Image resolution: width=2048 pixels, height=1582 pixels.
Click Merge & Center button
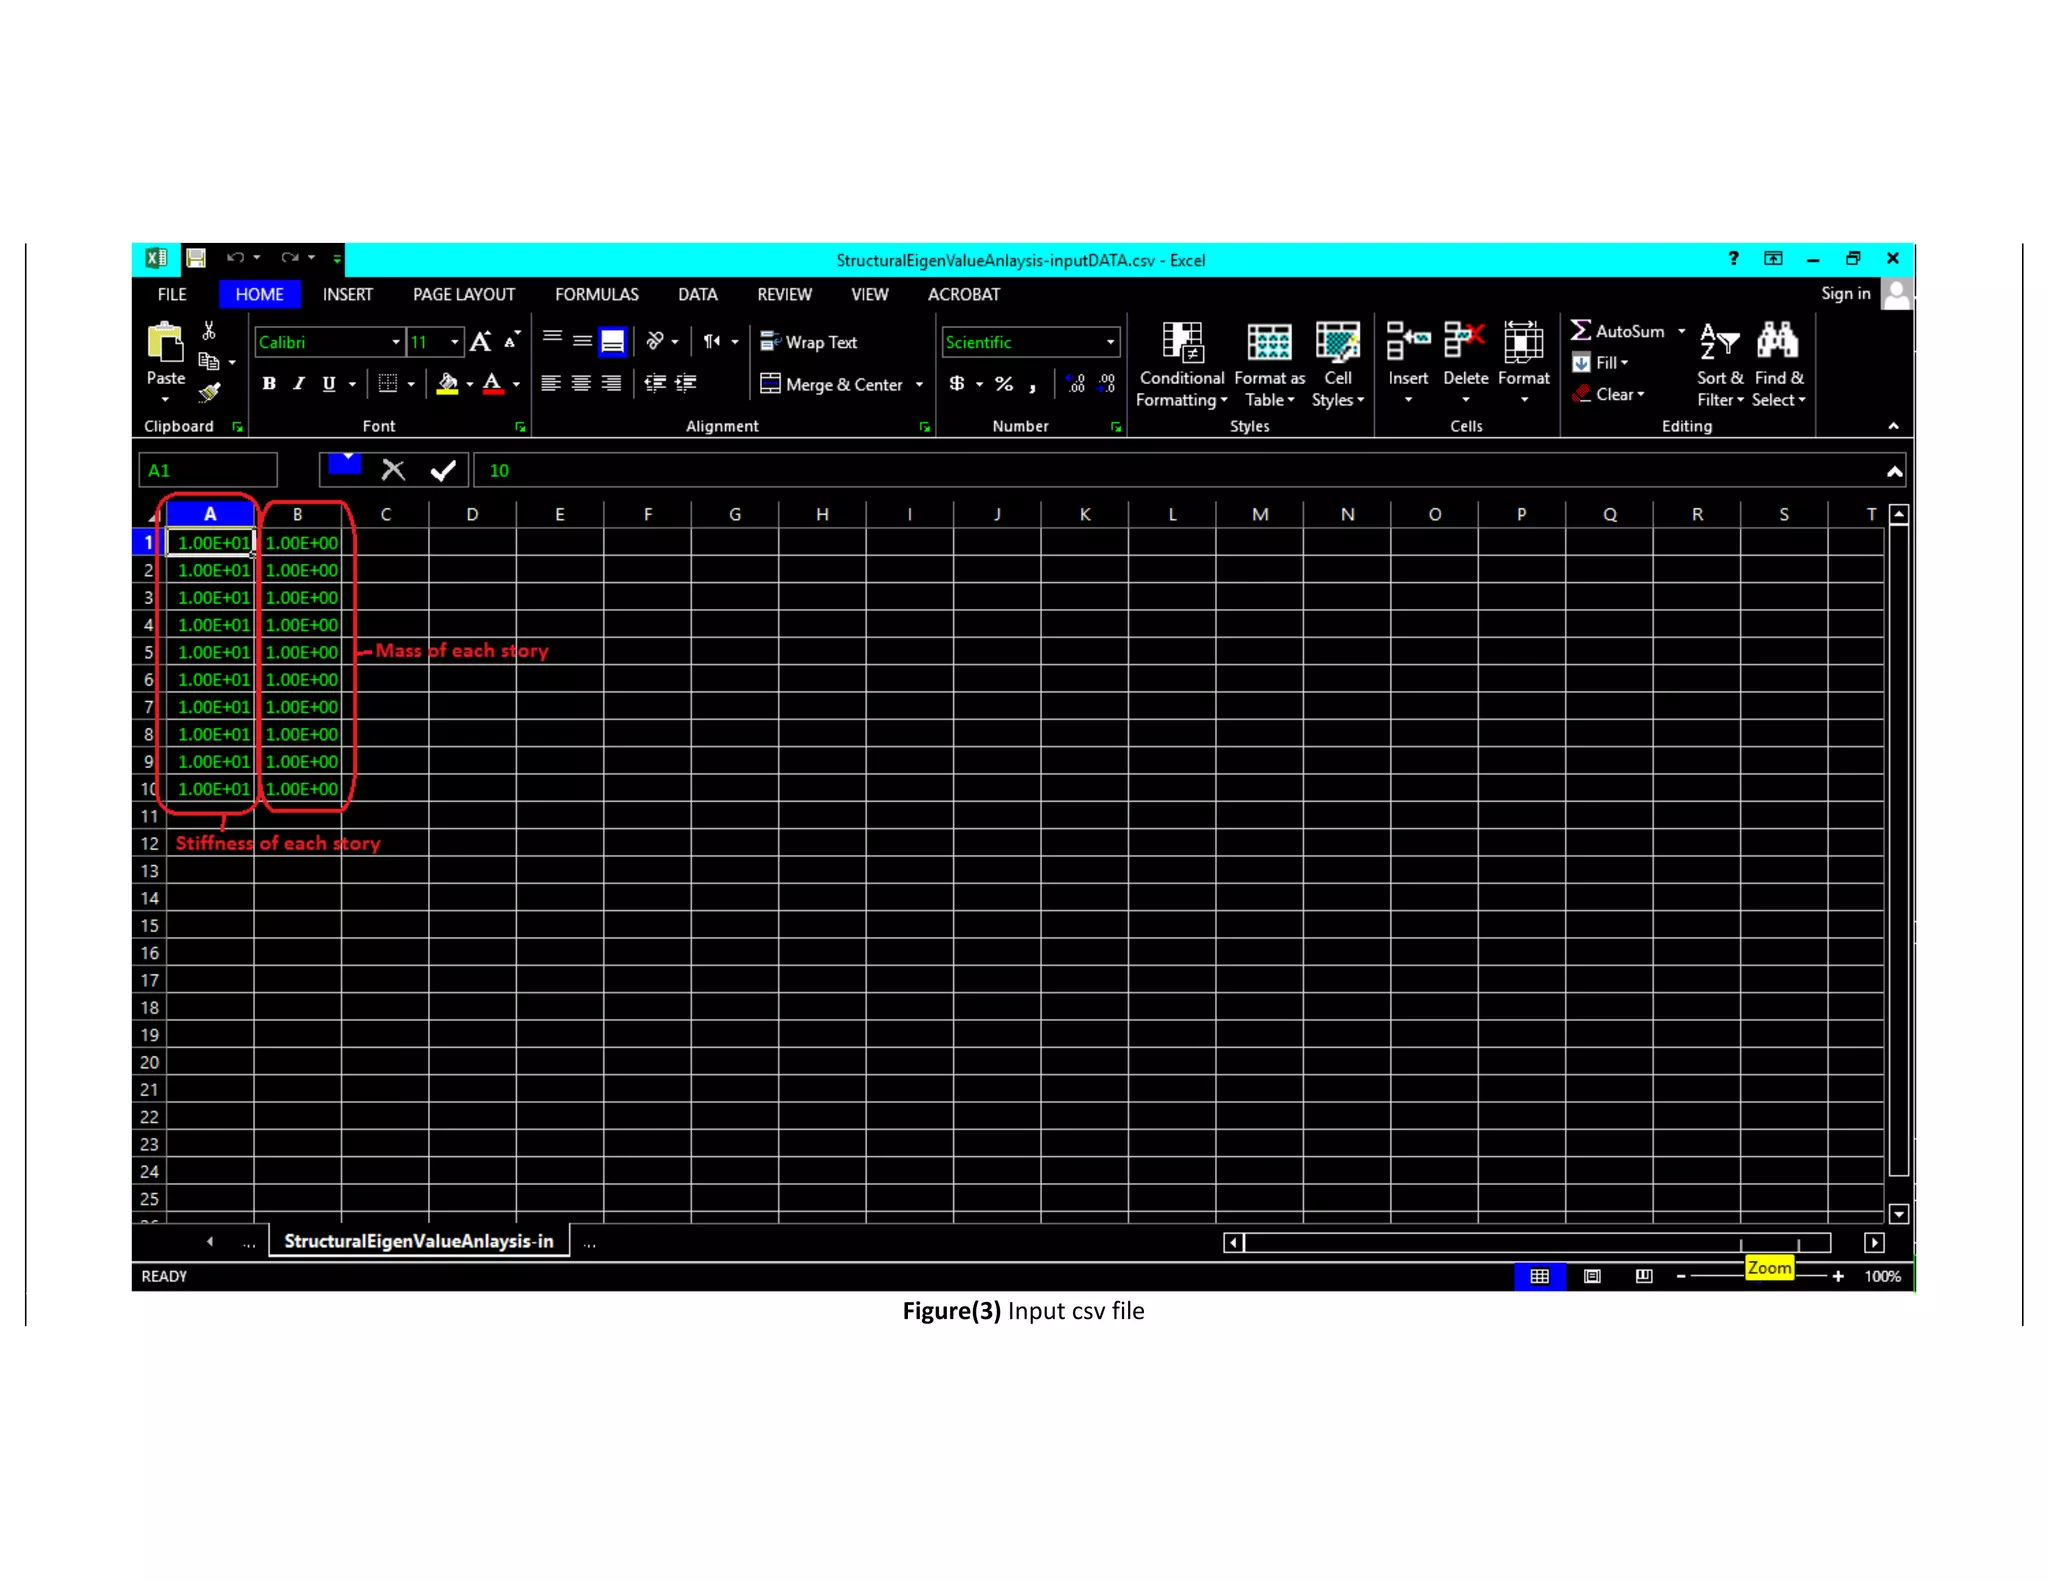pos(832,385)
